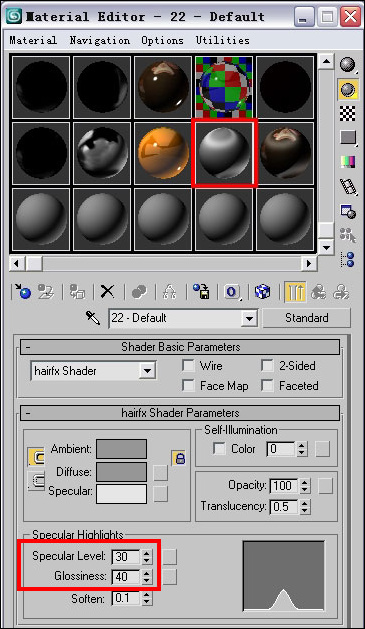Screen dimensions: 365x629
Task: Open the Material menu
Action: pos(33,41)
